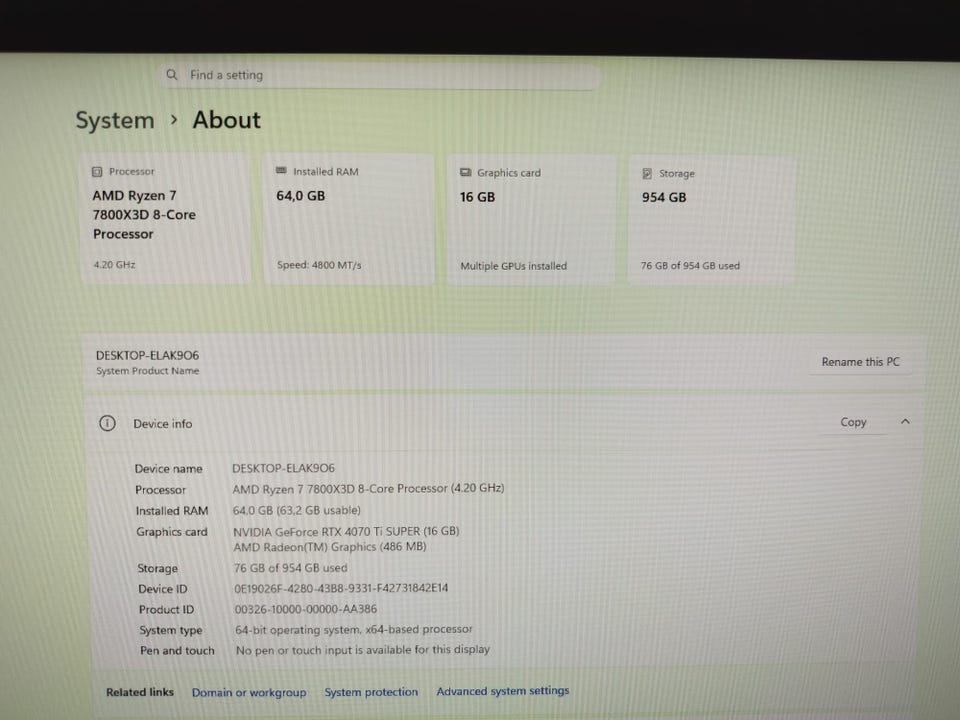This screenshot has height=720, width=960.
Task: Click the About breadcrumb heading
Action: (x=227, y=119)
